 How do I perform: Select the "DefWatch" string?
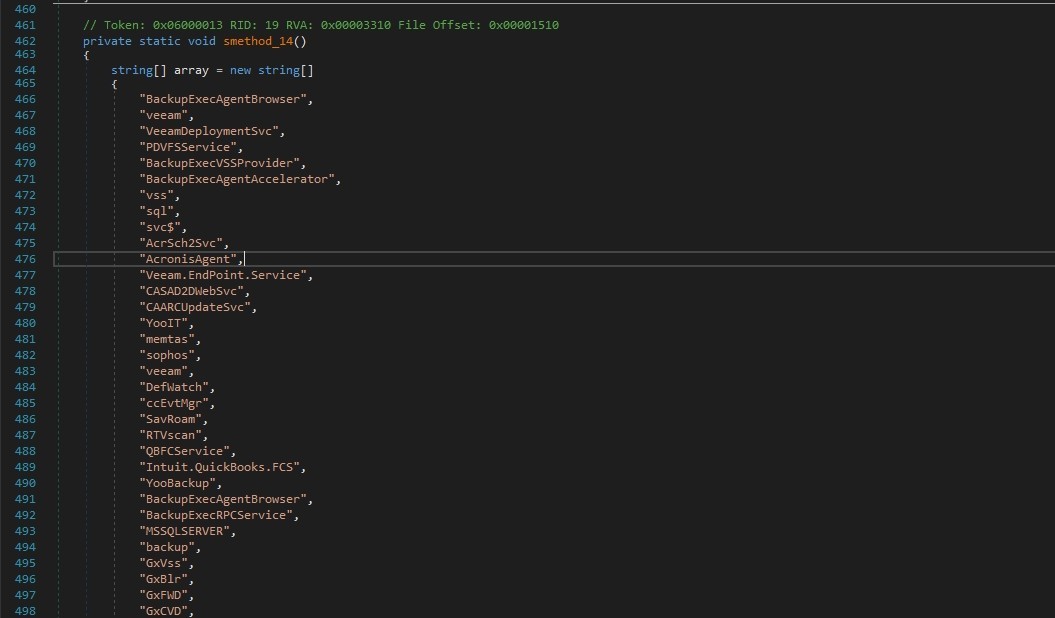click(174, 387)
